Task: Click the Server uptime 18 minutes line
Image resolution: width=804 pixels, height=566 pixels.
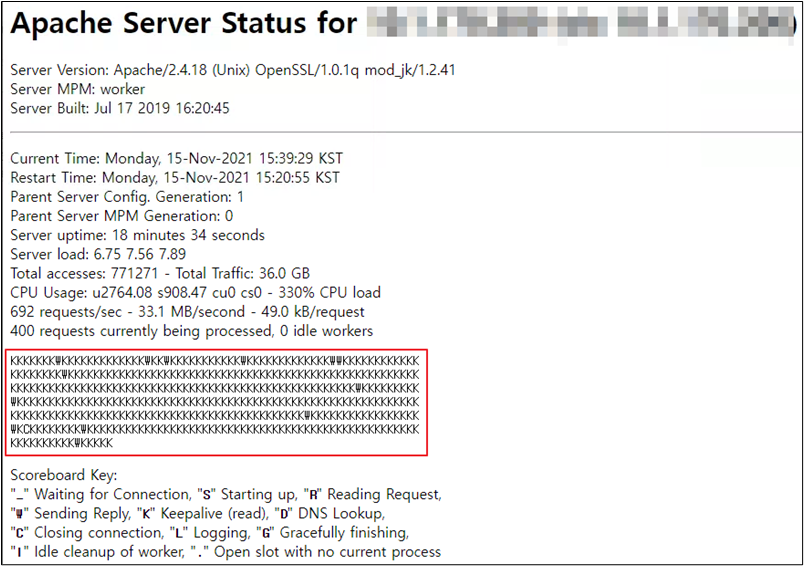Action: [x=137, y=235]
